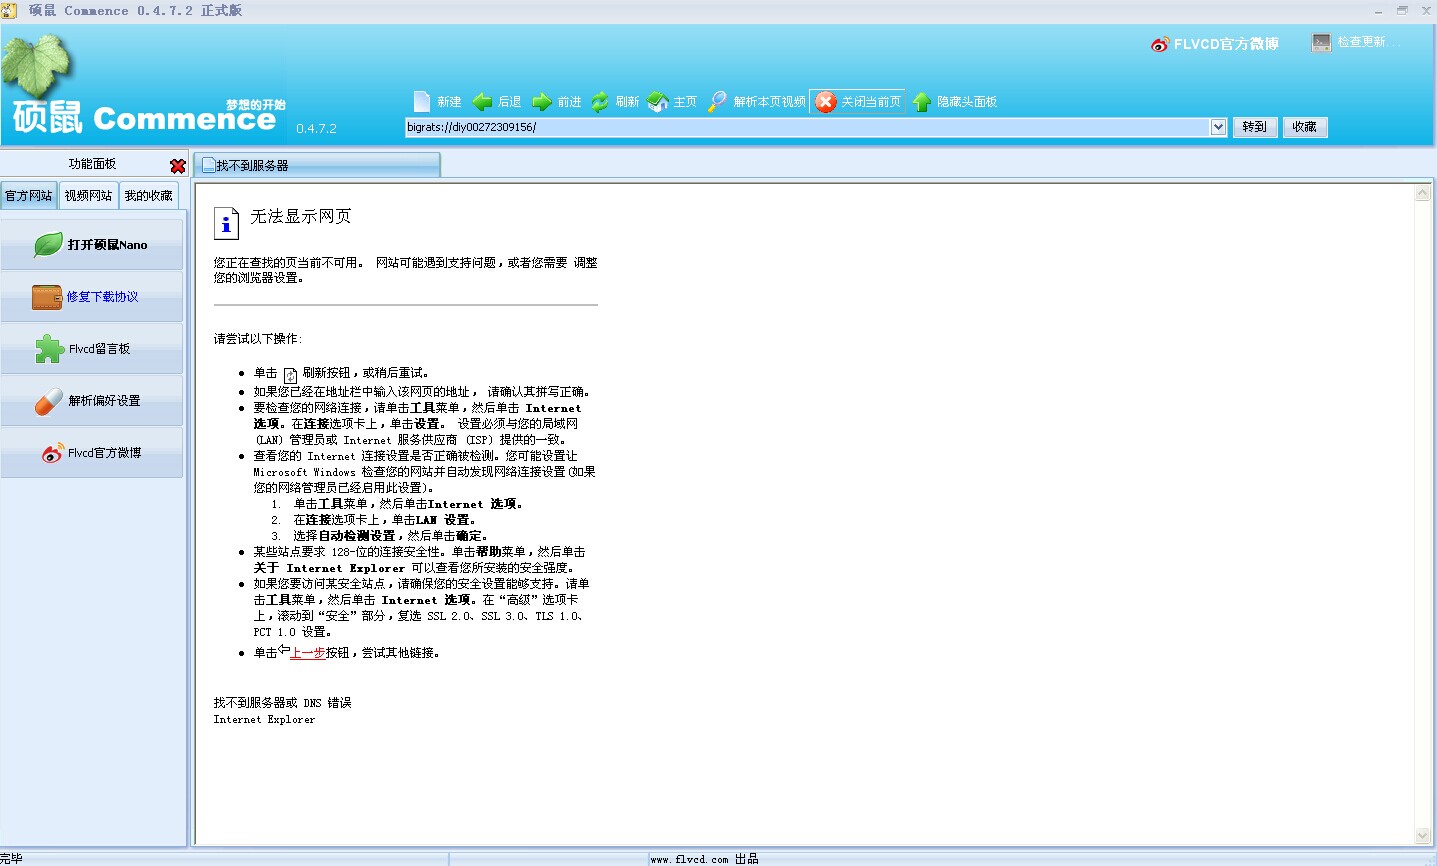Screen dimensions: 1437x866
Task: Restore the Commence window size
Action: 1402,11
